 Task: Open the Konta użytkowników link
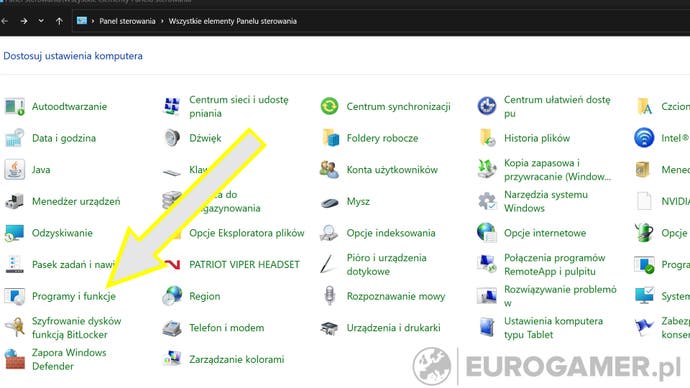coord(392,170)
